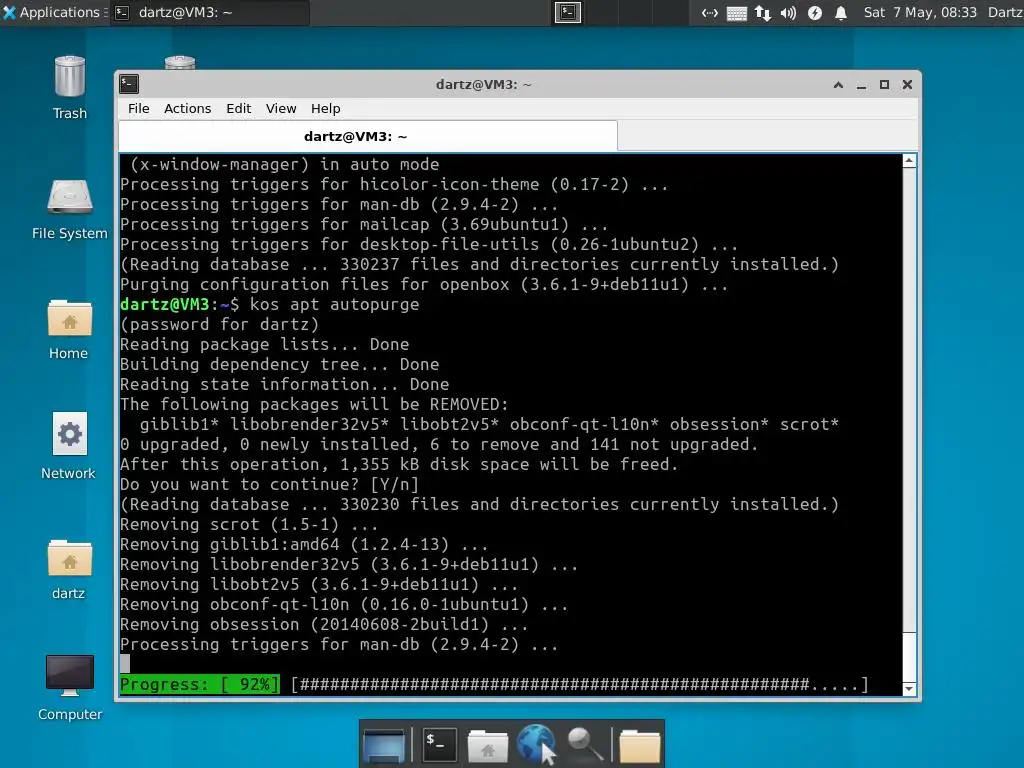Click the green dartz@VM3 prompt text
The image size is (1024, 768).
[x=165, y=304]
